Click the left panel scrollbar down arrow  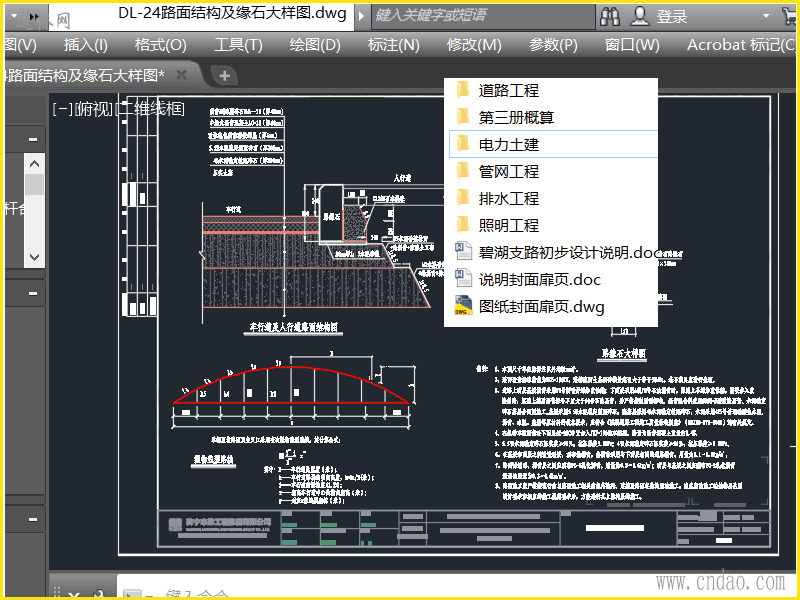pyautogui.click(x=34, y=257)
